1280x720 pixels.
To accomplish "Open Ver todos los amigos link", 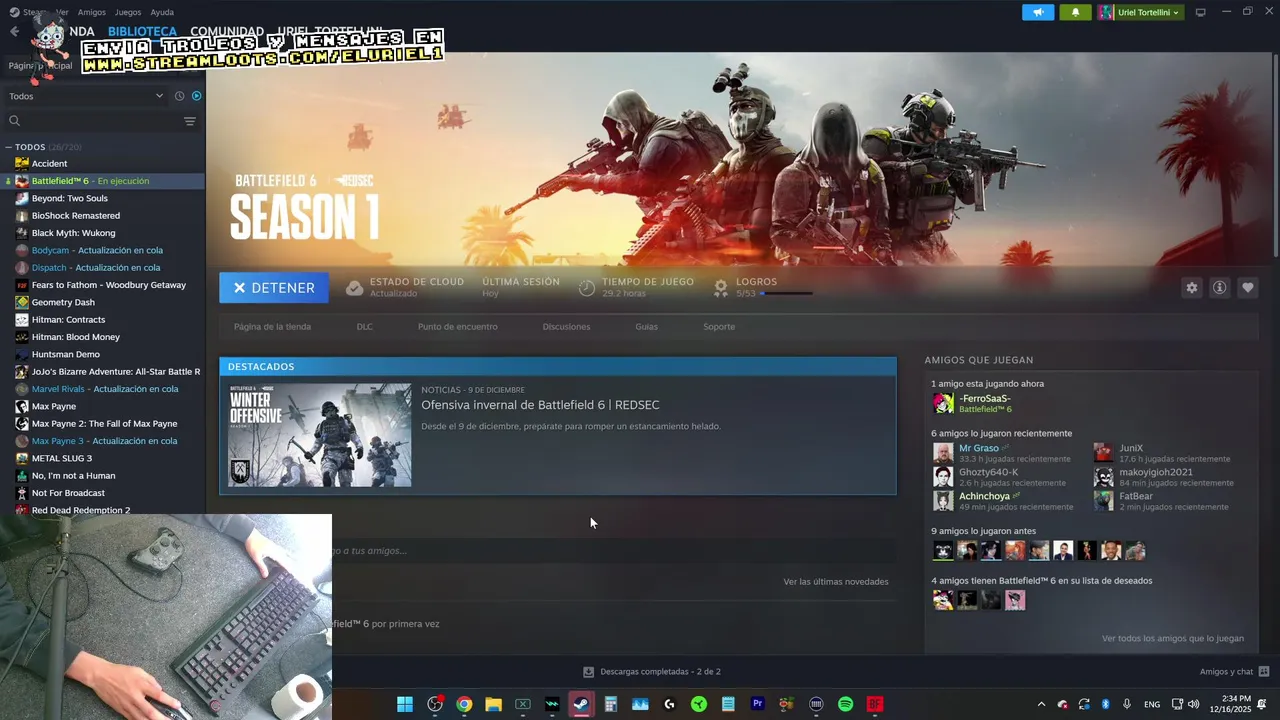I will (x=1173, y=638).
